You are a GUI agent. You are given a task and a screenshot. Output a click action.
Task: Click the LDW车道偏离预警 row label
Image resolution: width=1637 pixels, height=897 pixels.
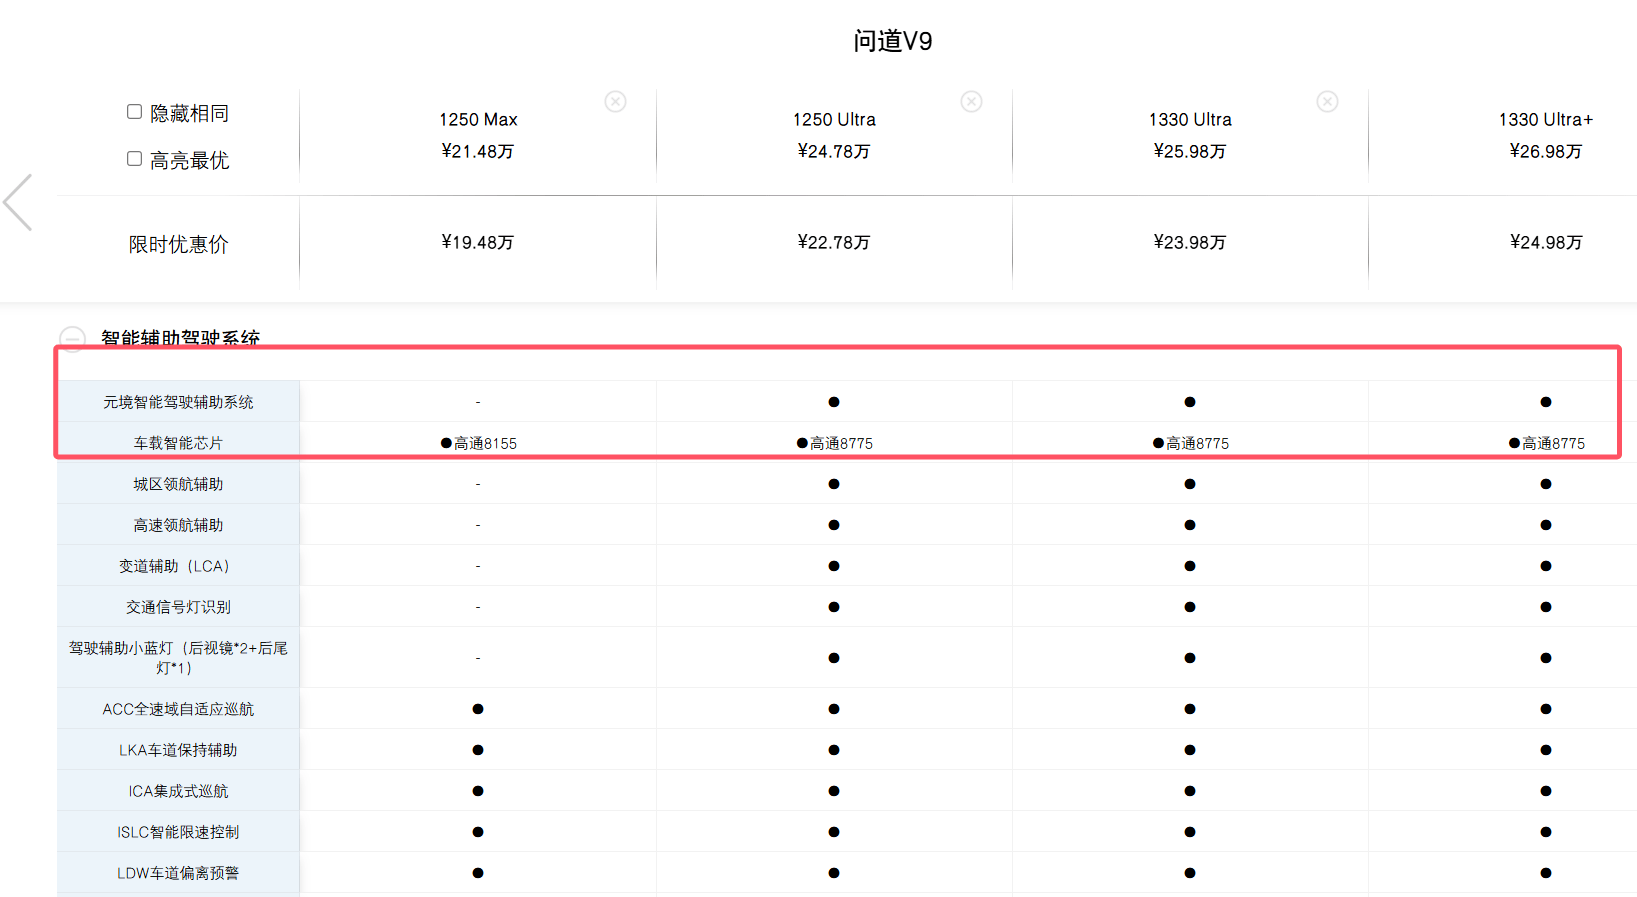point(178,873)
